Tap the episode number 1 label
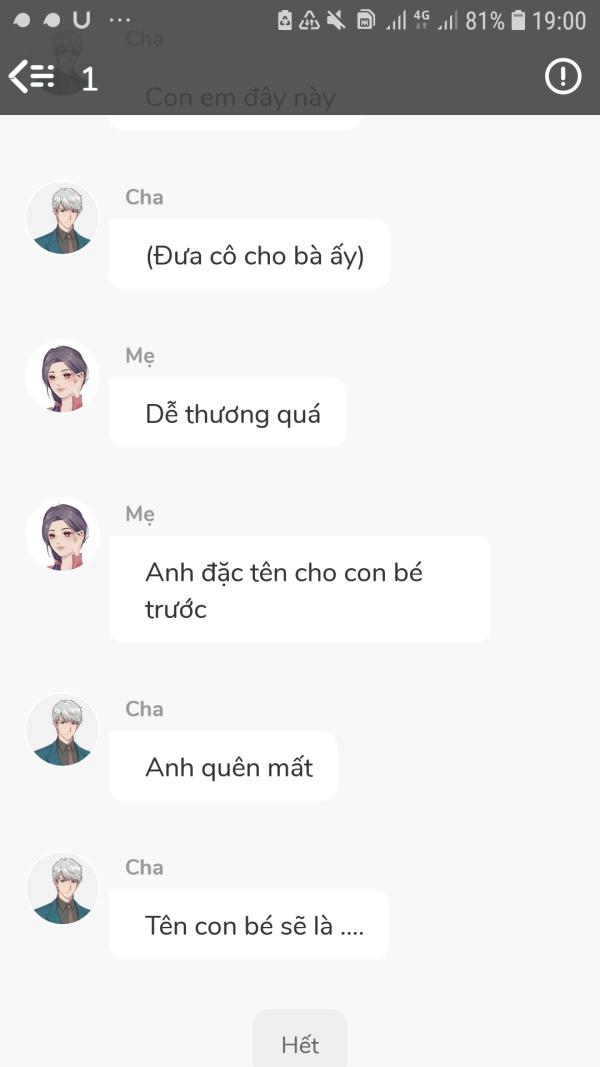Image resolution: width=600 pixels, height=1067 pixels. click(x=89, y=80)
